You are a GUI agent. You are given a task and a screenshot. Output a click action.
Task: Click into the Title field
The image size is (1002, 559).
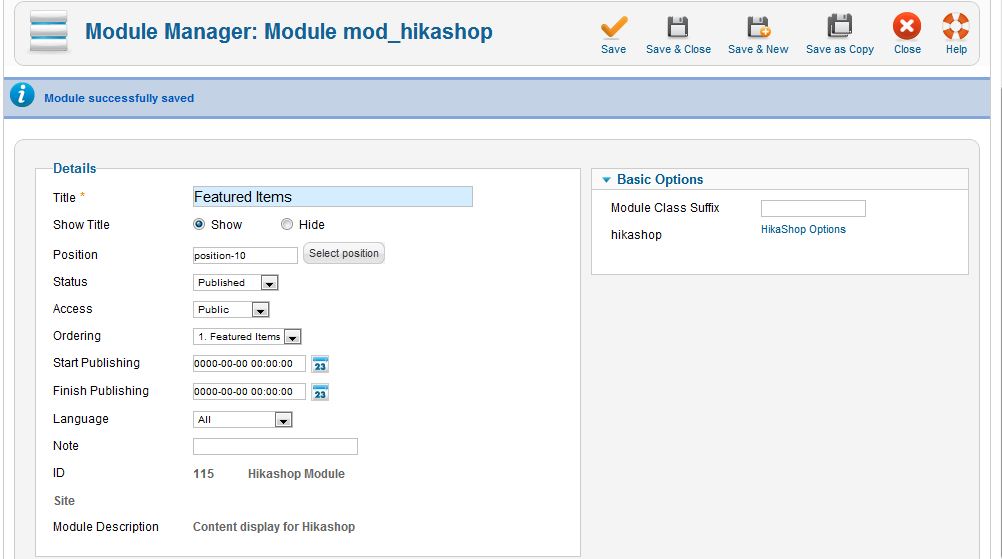point(333,197)
